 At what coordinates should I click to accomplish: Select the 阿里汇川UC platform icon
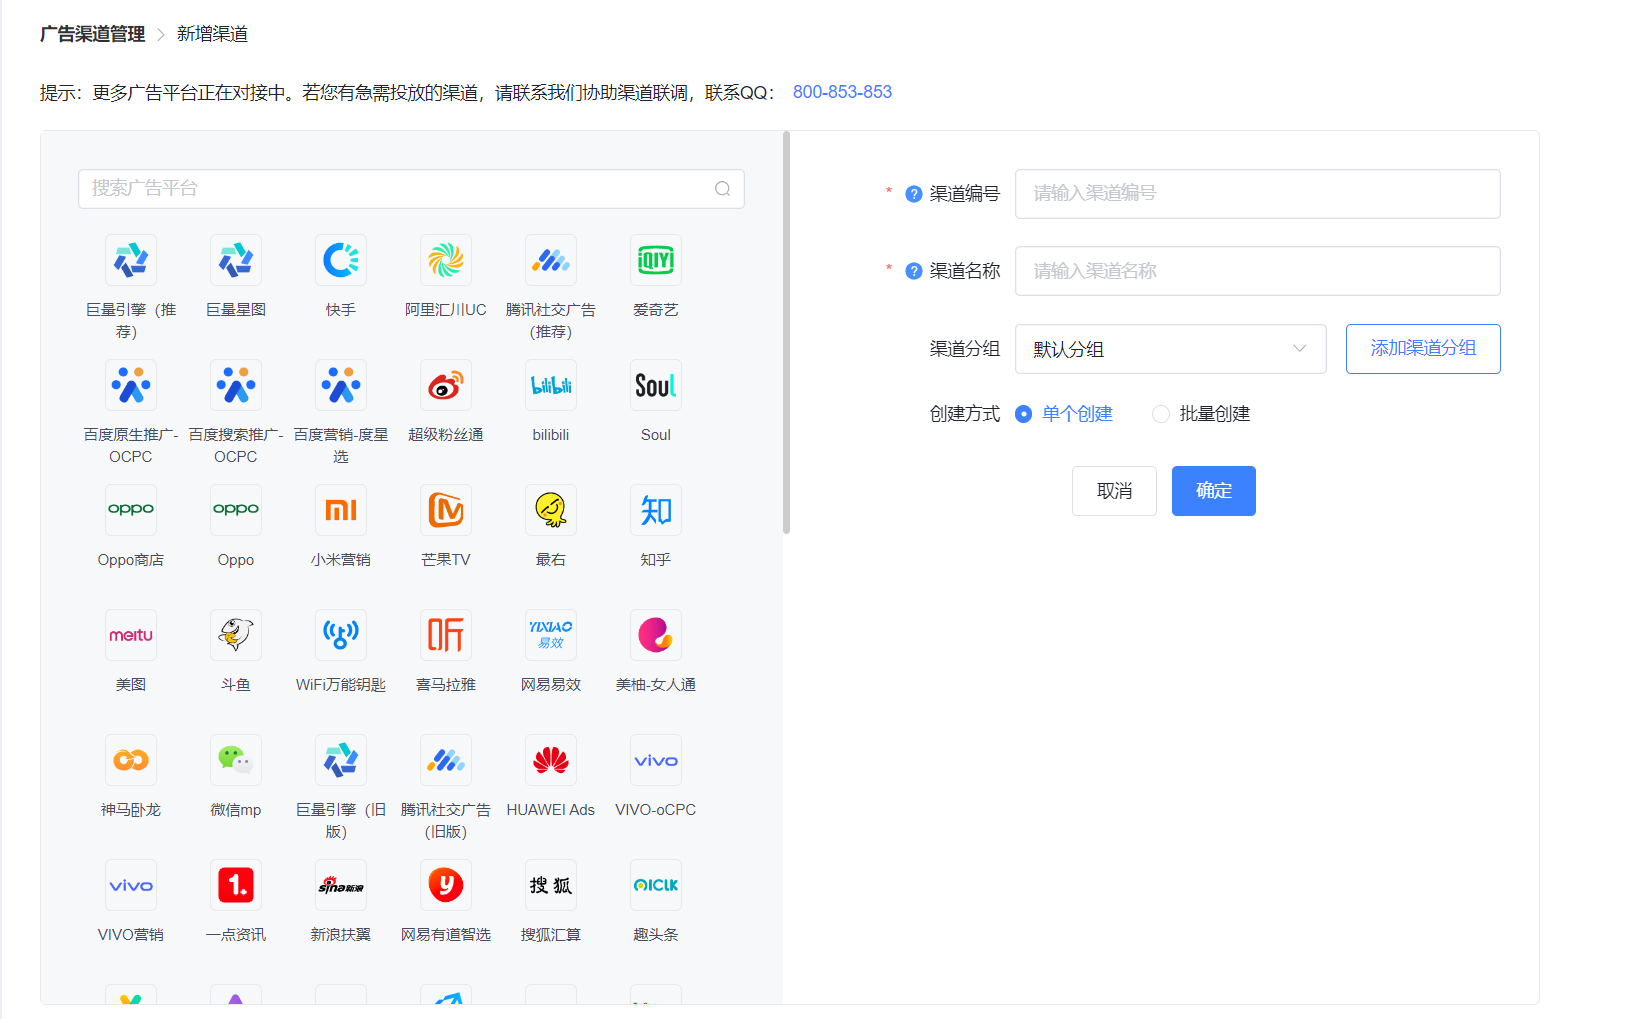(446, 260)
